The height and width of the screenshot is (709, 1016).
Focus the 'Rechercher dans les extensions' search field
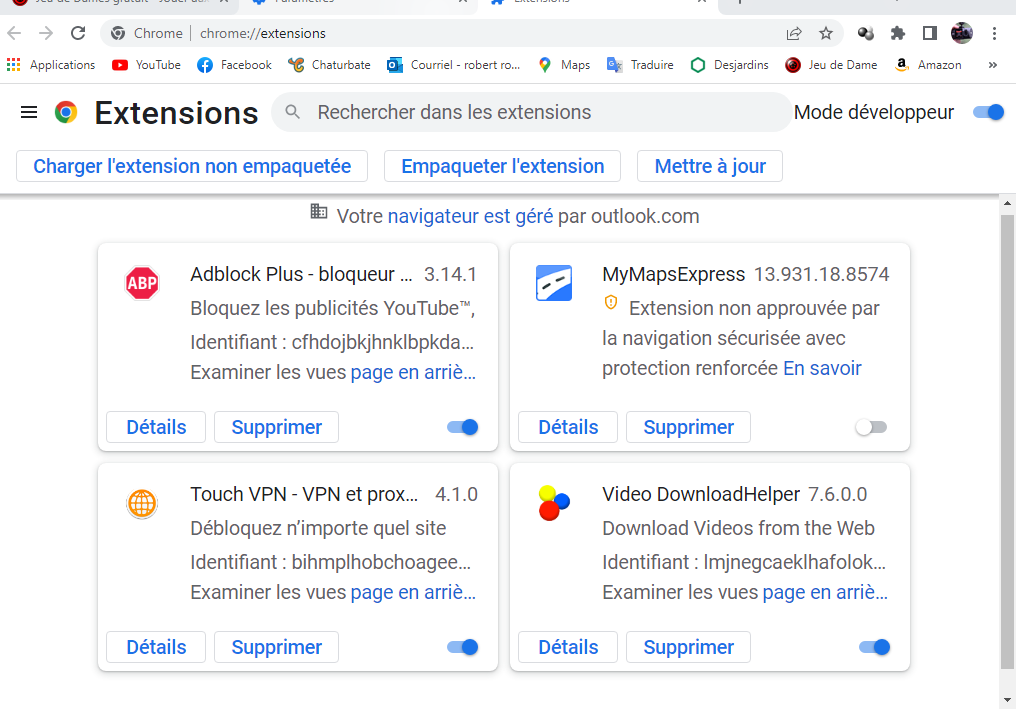point(531,112)
